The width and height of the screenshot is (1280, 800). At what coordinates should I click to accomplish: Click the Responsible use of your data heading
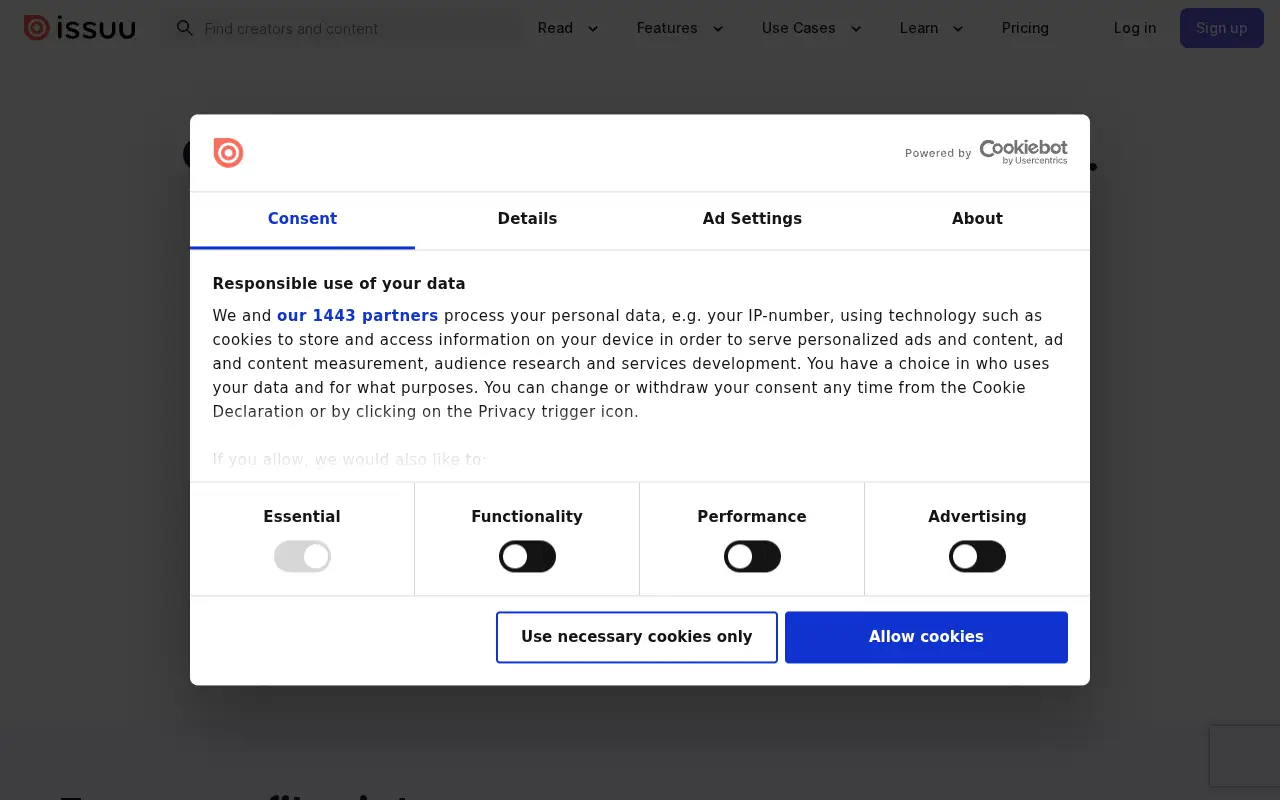[x=339, y=284]
